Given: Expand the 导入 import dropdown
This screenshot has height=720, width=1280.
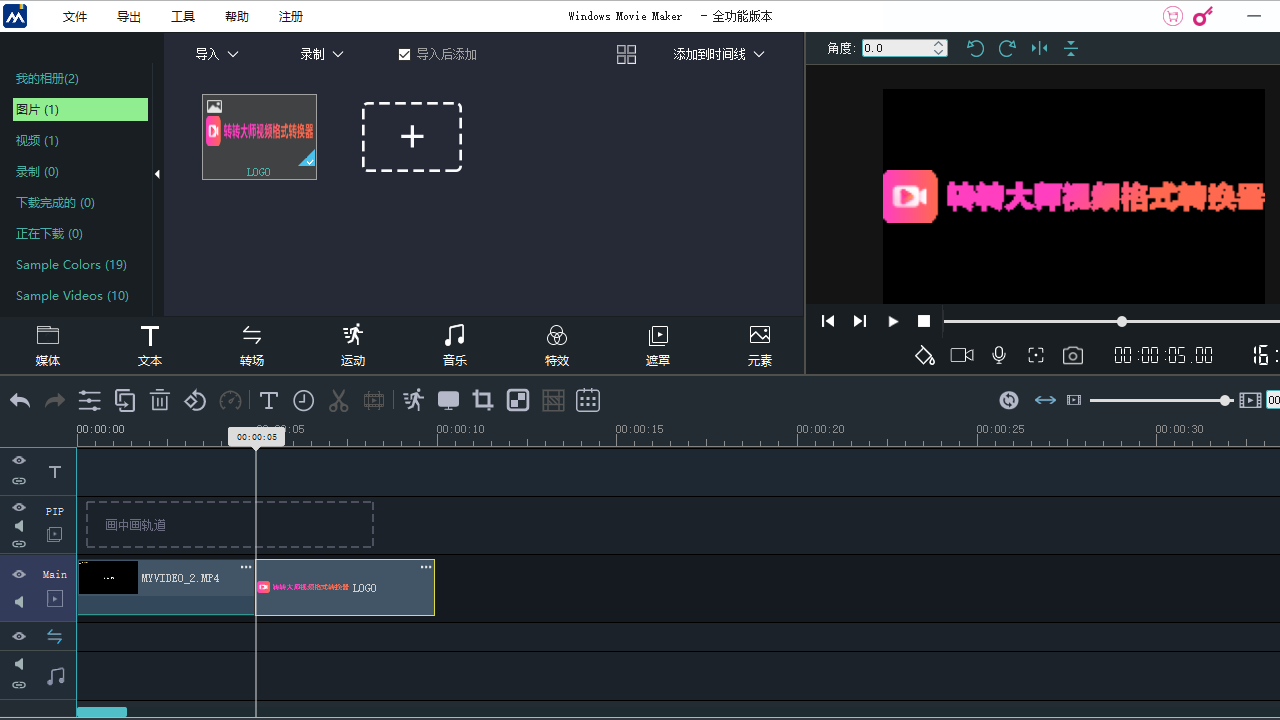Looking at the screenshot, I should 217,54.
